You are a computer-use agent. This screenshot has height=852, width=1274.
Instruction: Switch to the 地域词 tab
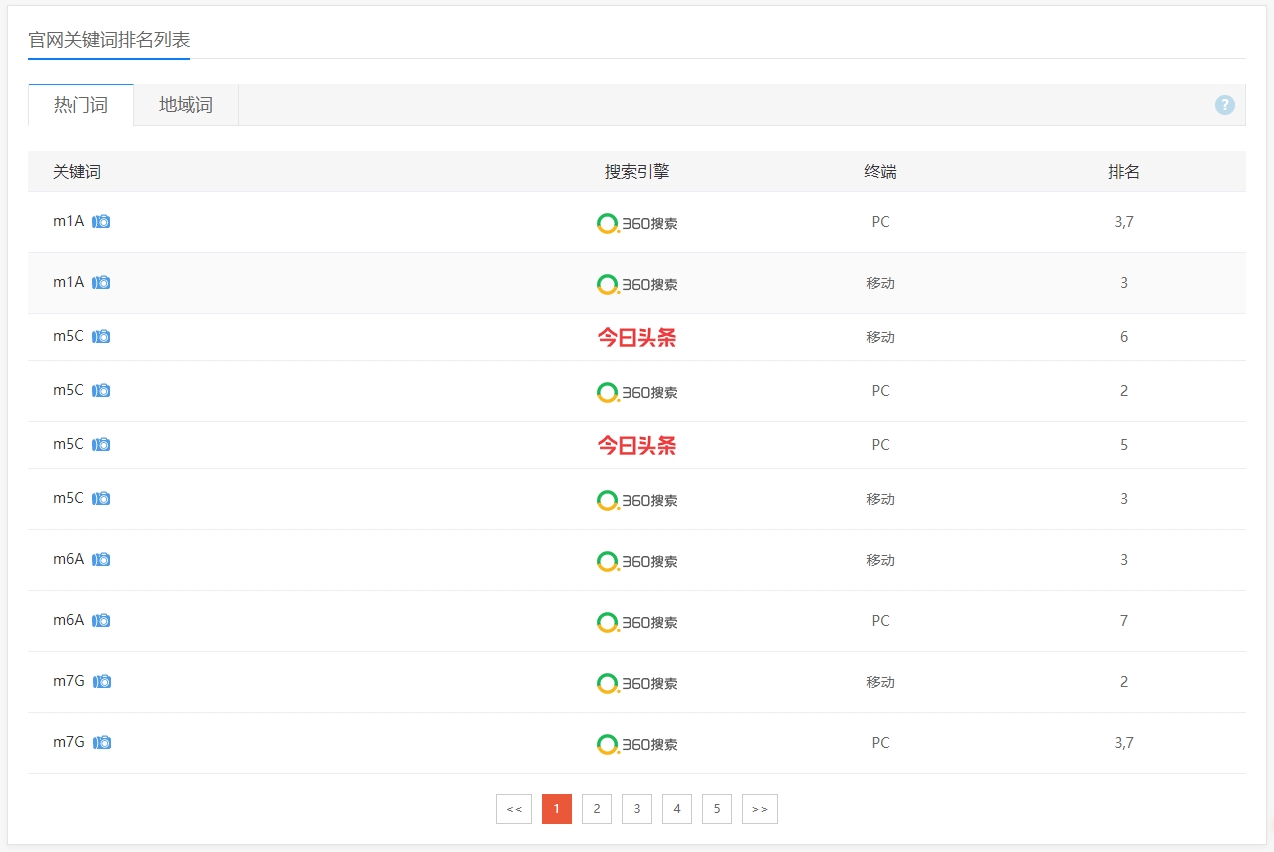click(x=186, y=105)
